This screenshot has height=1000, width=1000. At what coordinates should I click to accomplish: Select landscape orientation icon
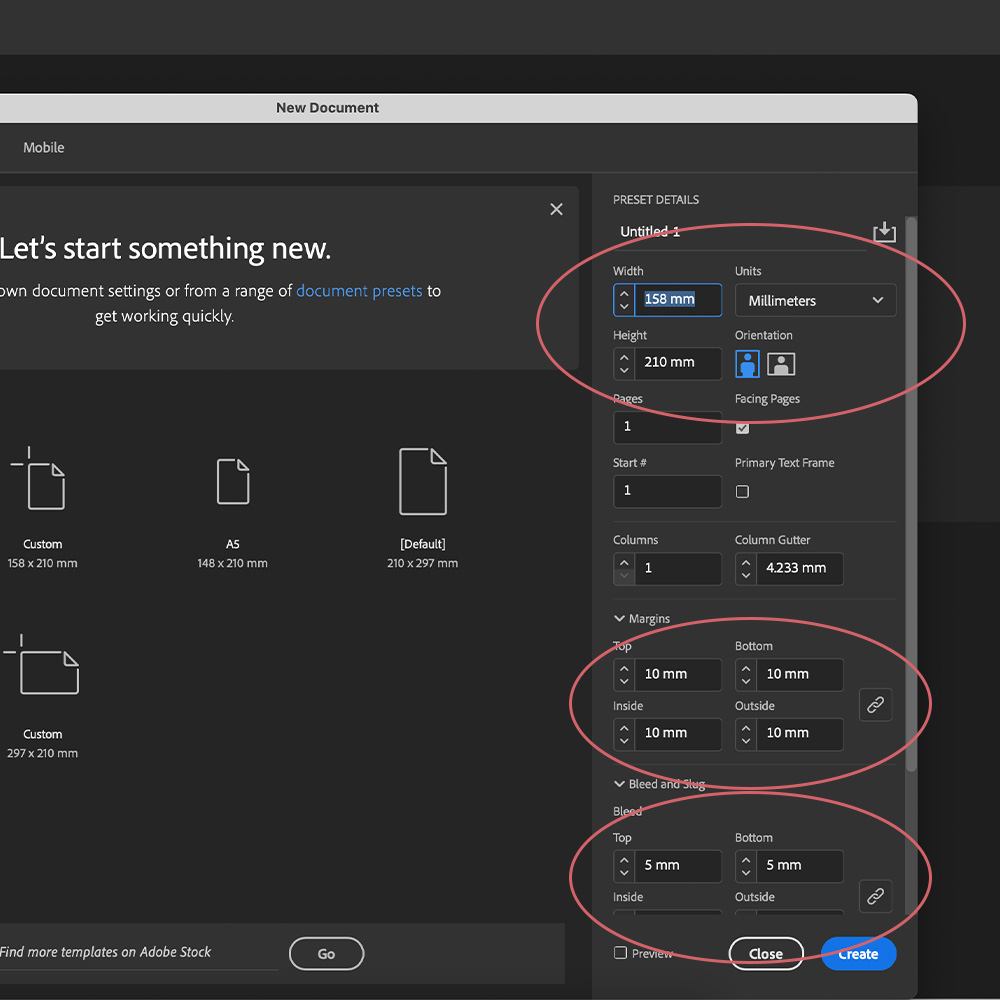coord(781,364)
